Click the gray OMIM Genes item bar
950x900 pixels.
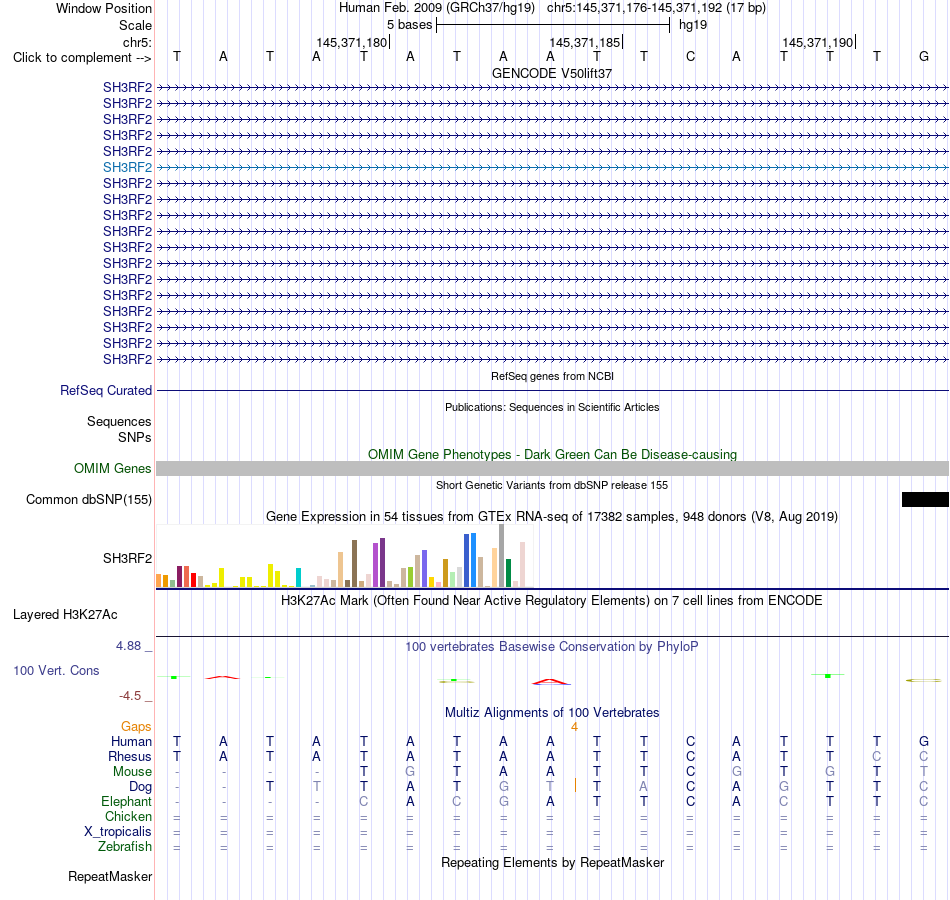(x=553, y=468)
